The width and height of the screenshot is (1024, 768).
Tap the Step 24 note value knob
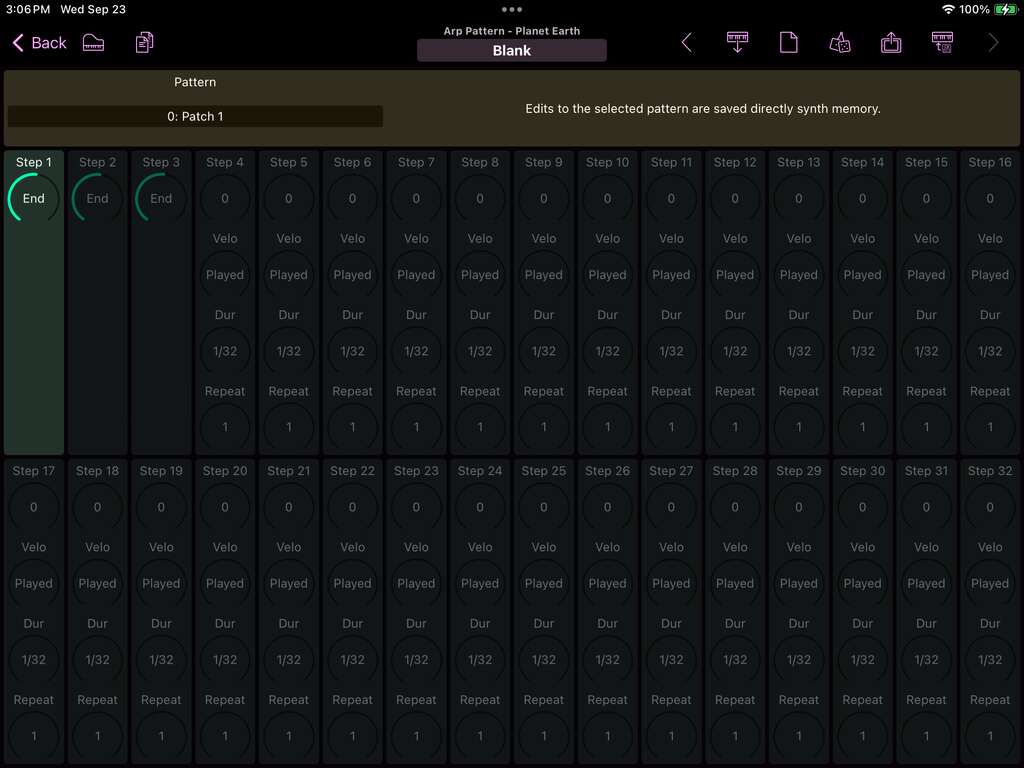pyautogui.click(x=480, y=507)
